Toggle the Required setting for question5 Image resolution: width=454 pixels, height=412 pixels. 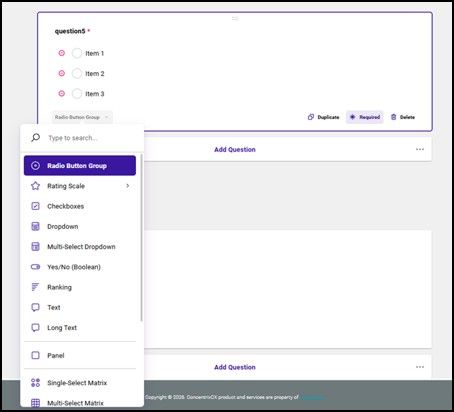click(365, 117)
